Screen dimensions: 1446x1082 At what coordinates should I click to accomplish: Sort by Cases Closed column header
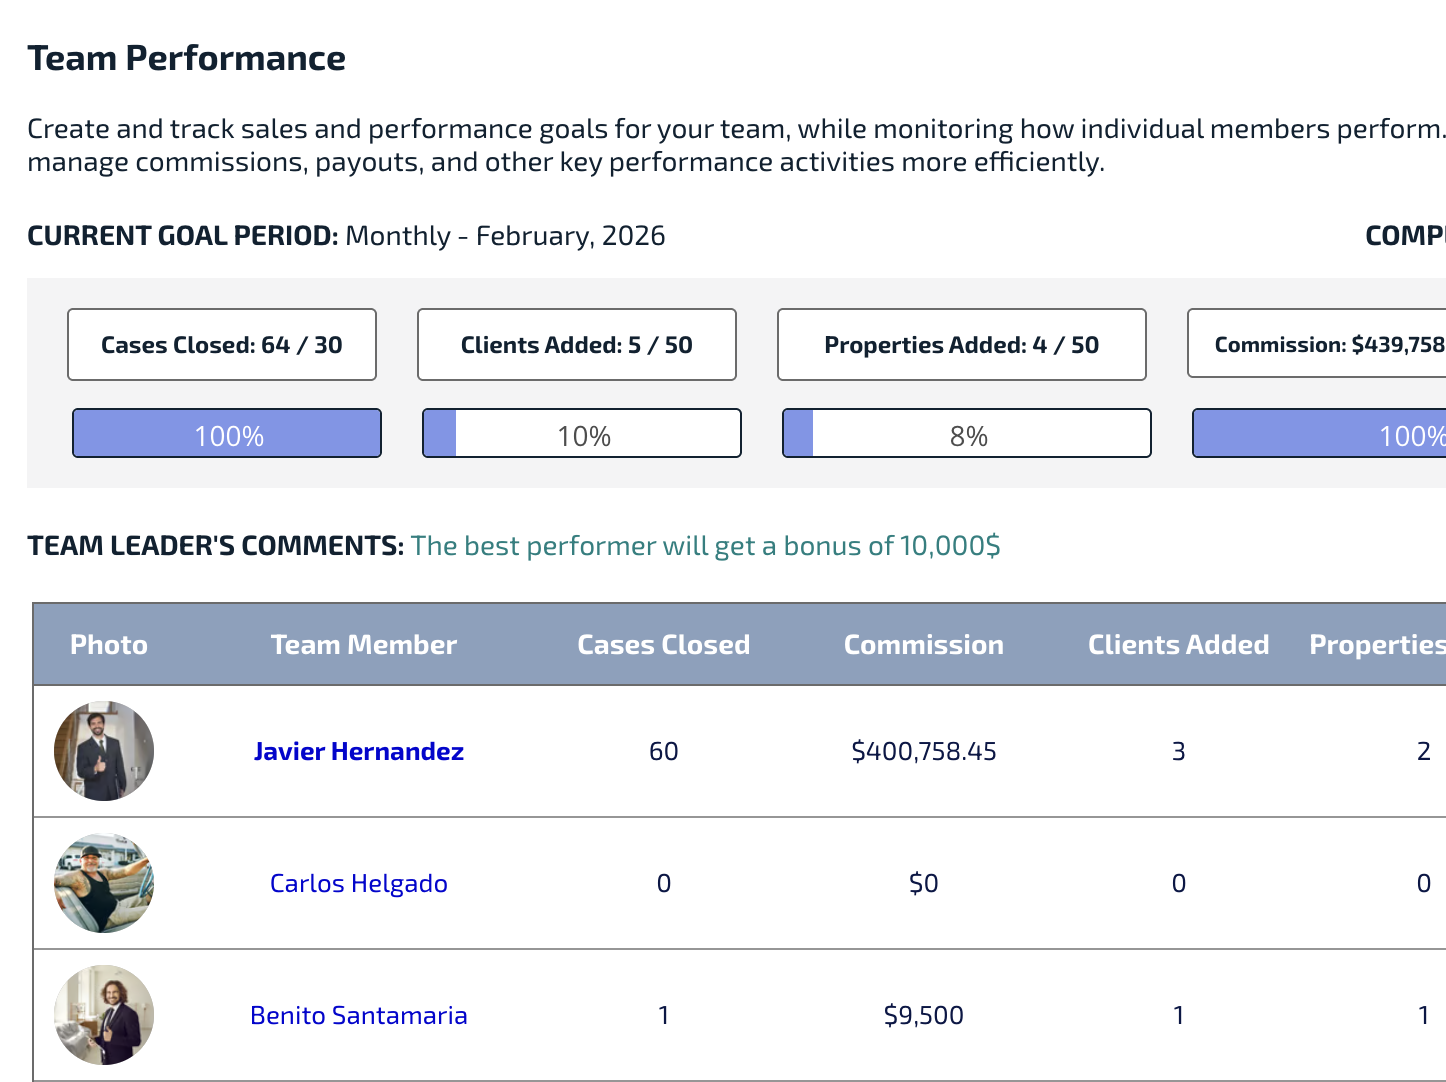pos(663,645)
